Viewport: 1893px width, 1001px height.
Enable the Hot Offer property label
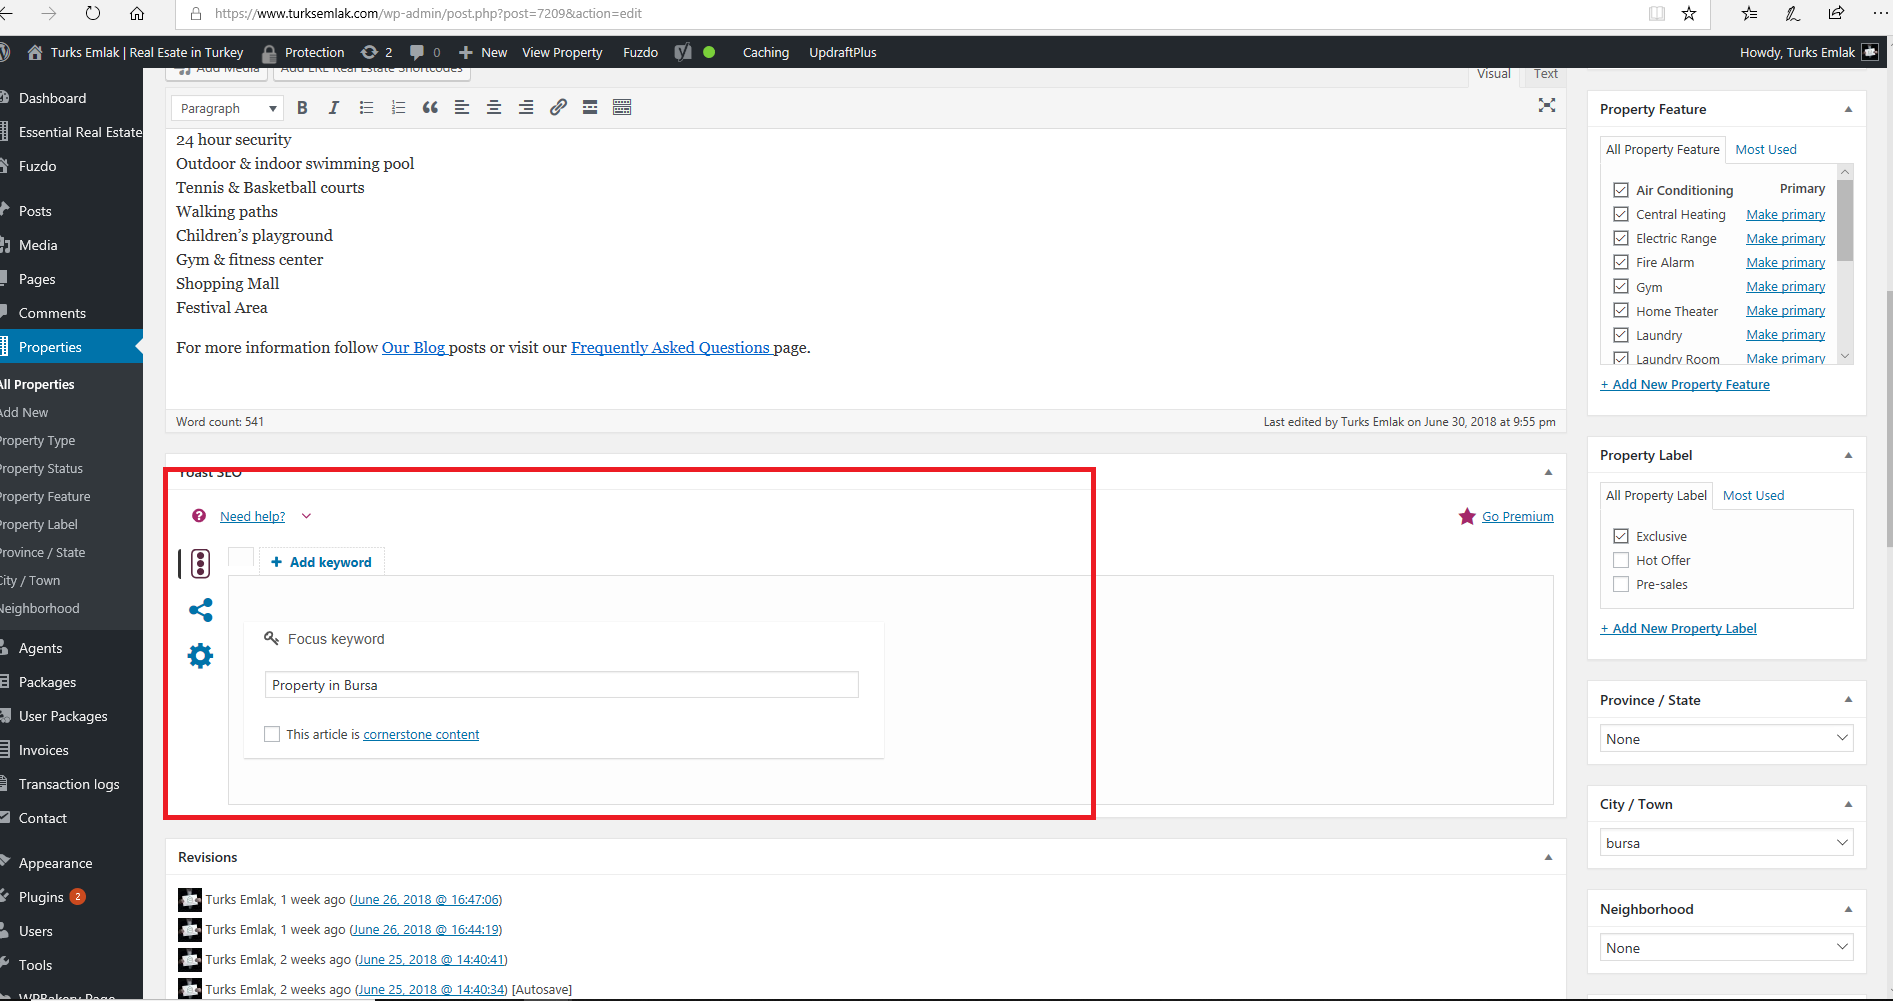(1621, 560)
